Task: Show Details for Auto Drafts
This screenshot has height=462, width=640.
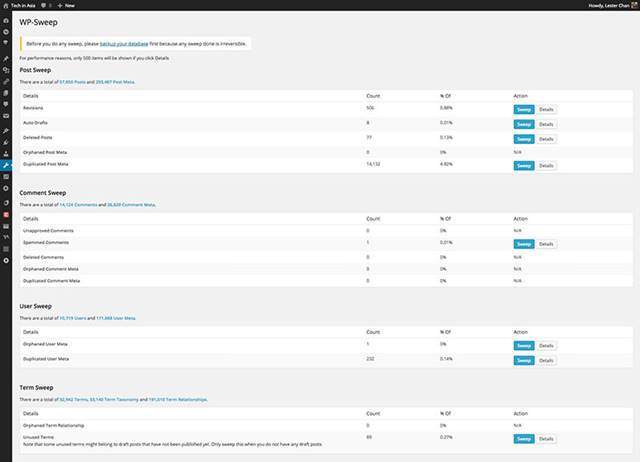Action: coord(546,124)
